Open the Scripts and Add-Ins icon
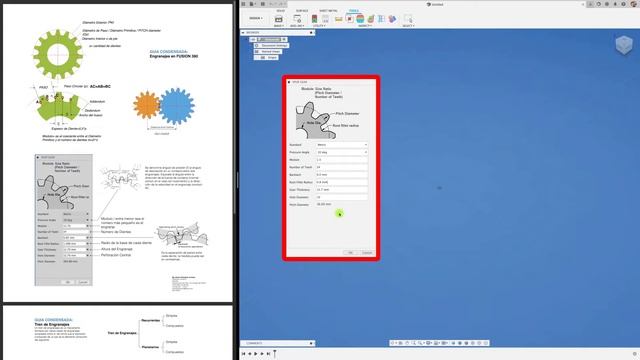 click(297, 19)
